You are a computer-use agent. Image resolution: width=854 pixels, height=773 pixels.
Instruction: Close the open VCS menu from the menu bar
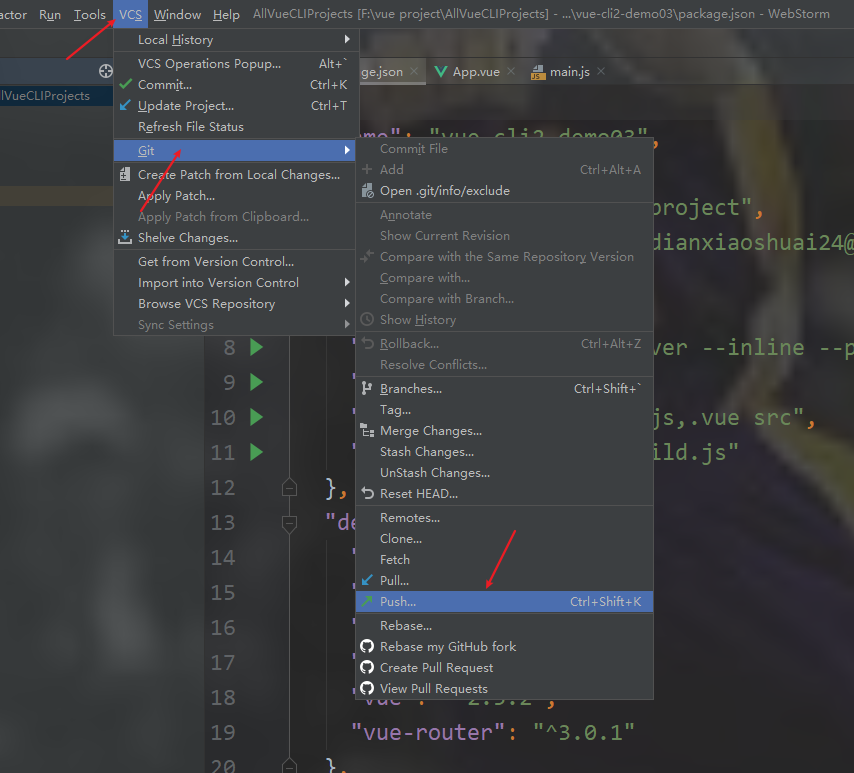coord(130,14)
